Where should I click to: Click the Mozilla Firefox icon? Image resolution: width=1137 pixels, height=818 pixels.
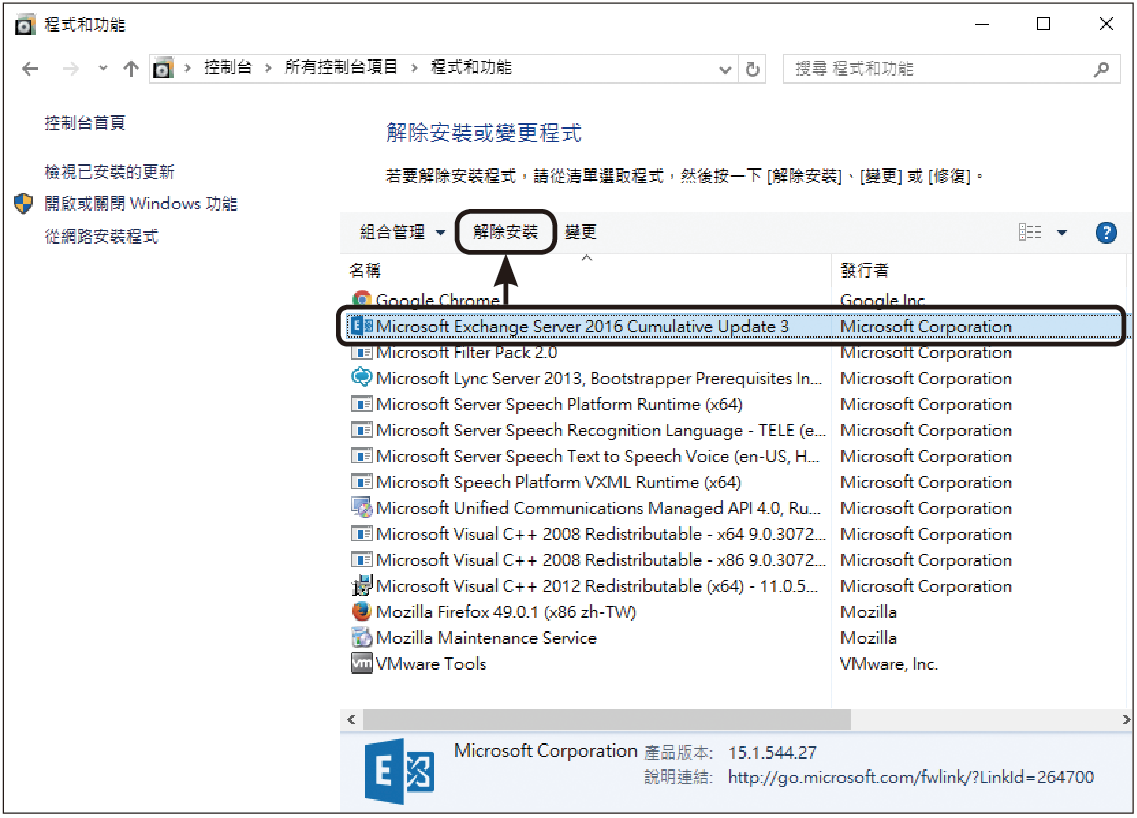(x=361, y=612)
